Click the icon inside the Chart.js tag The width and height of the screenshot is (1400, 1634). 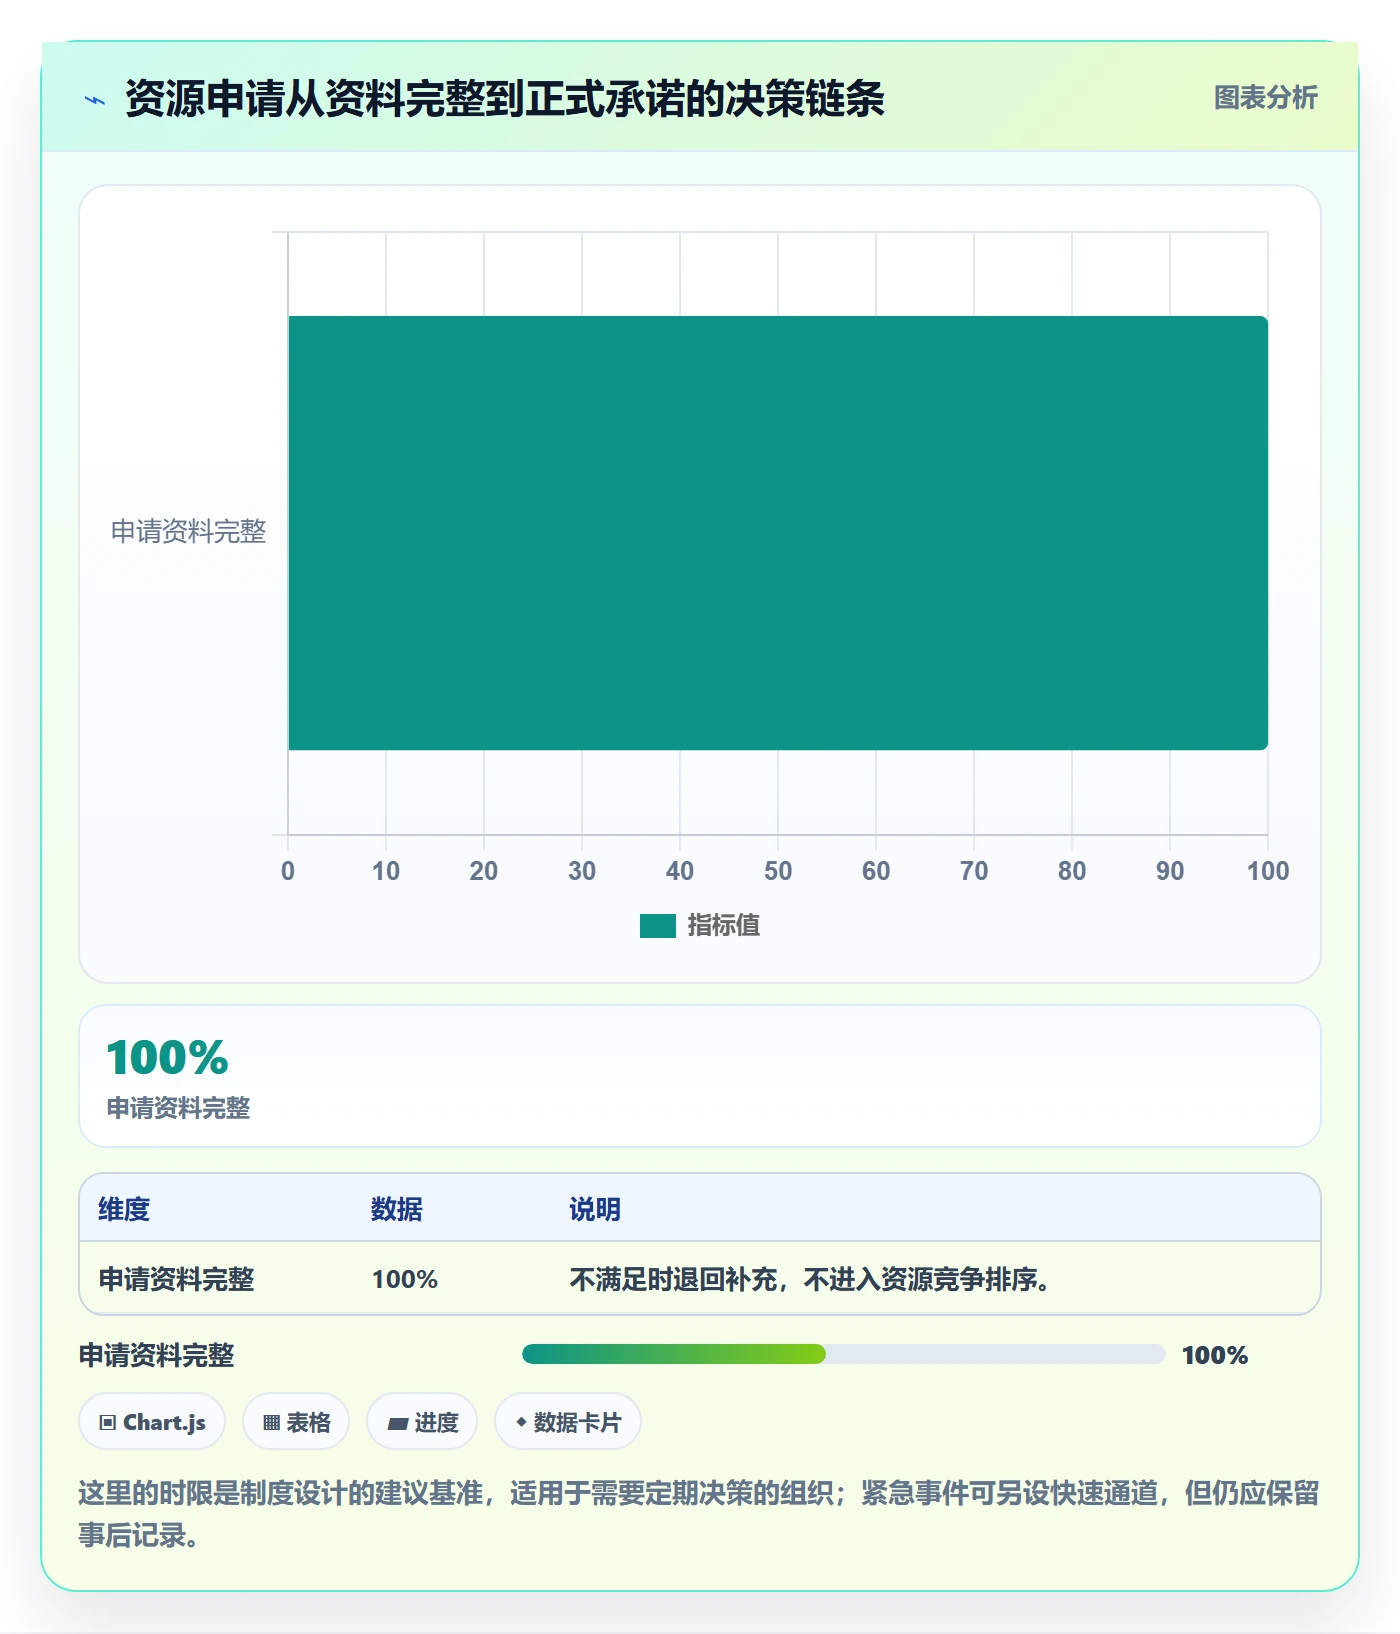pyautogui.click(x=108, y=1423)
